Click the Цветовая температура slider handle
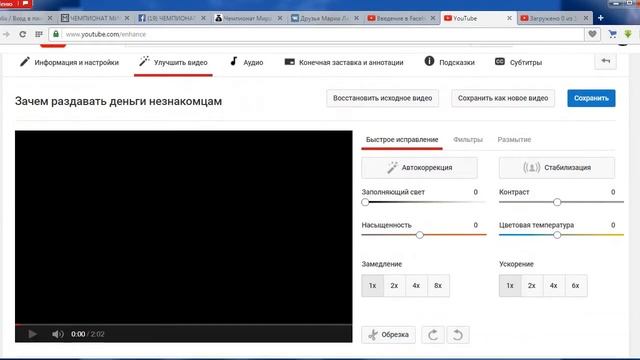 coord(557,235)
